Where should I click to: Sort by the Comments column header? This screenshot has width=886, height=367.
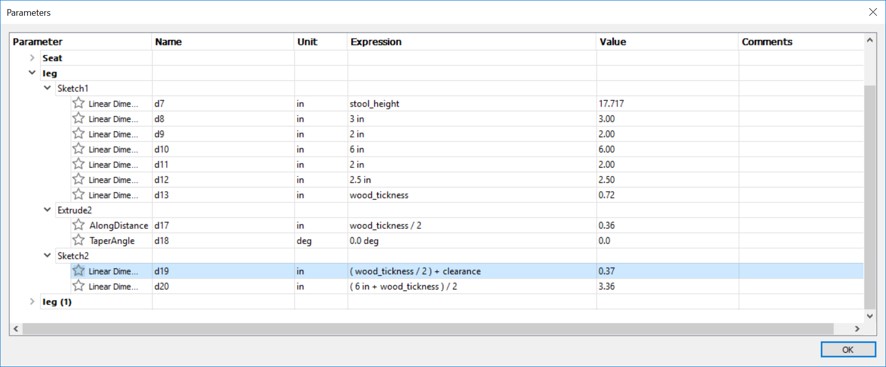pyautogui.click(x=801, y=42)
